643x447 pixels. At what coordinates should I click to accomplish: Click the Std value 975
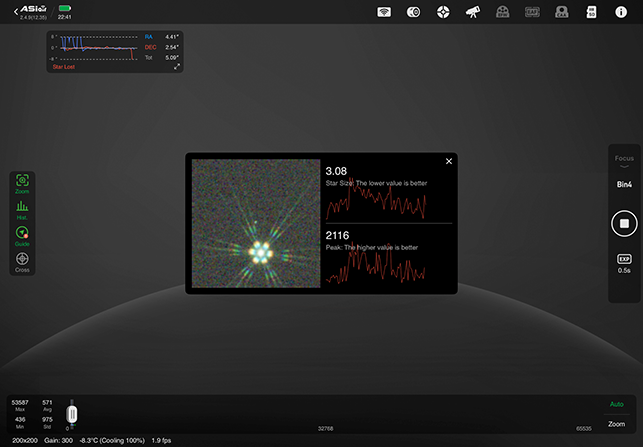click(x=47, y=420)
